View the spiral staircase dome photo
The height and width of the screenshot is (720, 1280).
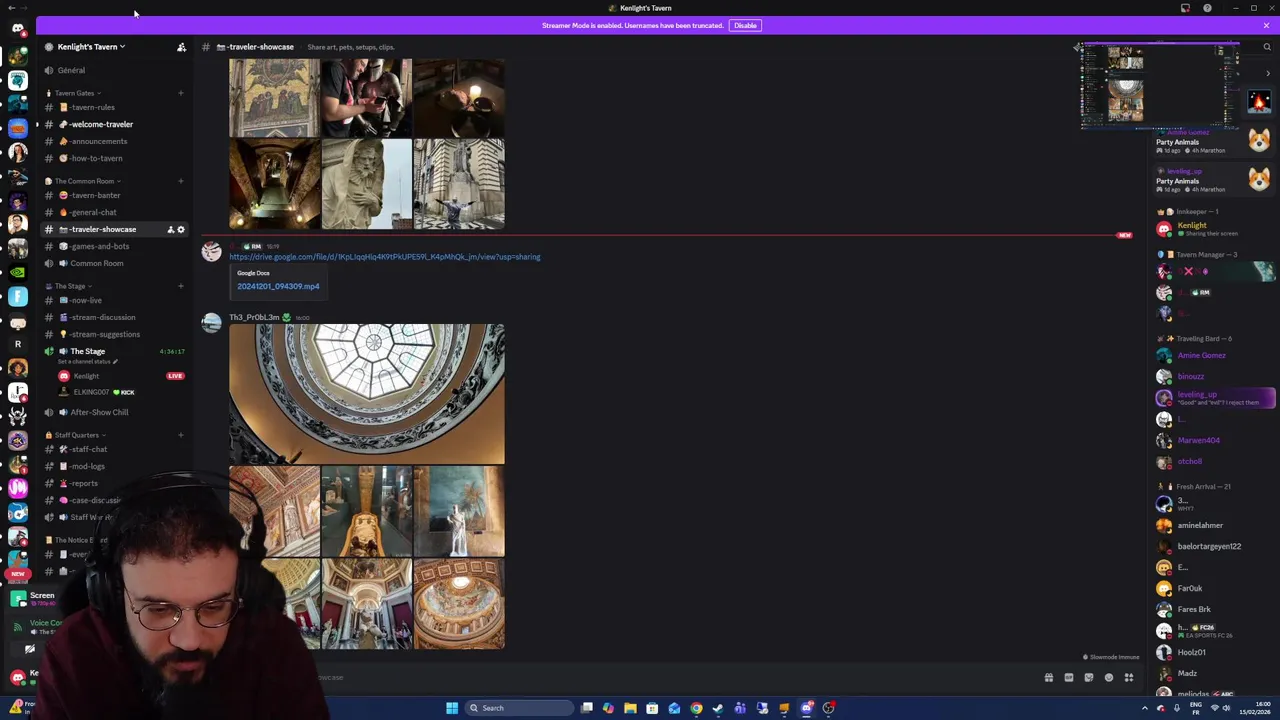click(367, 394)
